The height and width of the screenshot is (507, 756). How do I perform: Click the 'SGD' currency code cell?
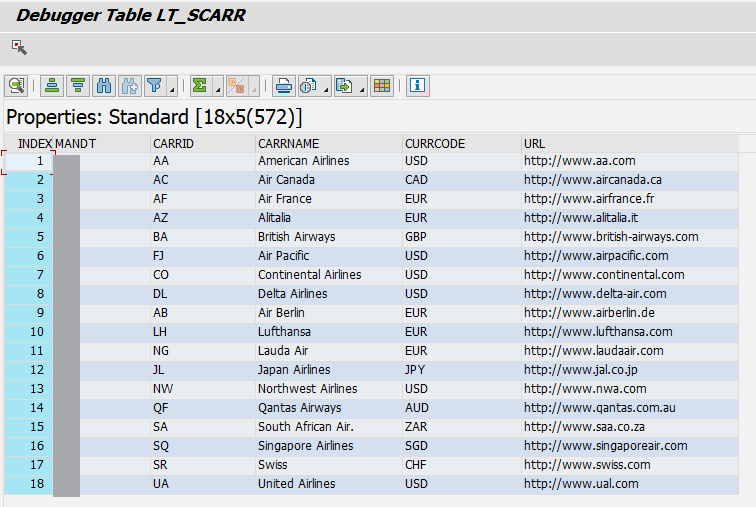click(x=462, y=446)
